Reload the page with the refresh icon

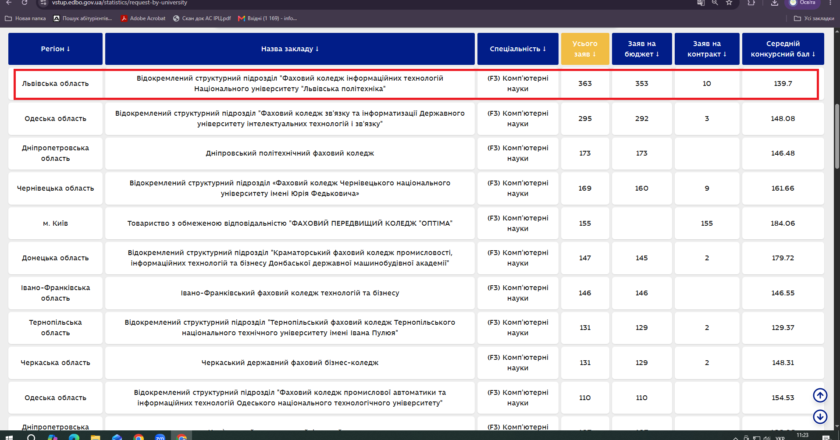click(25, 3)
